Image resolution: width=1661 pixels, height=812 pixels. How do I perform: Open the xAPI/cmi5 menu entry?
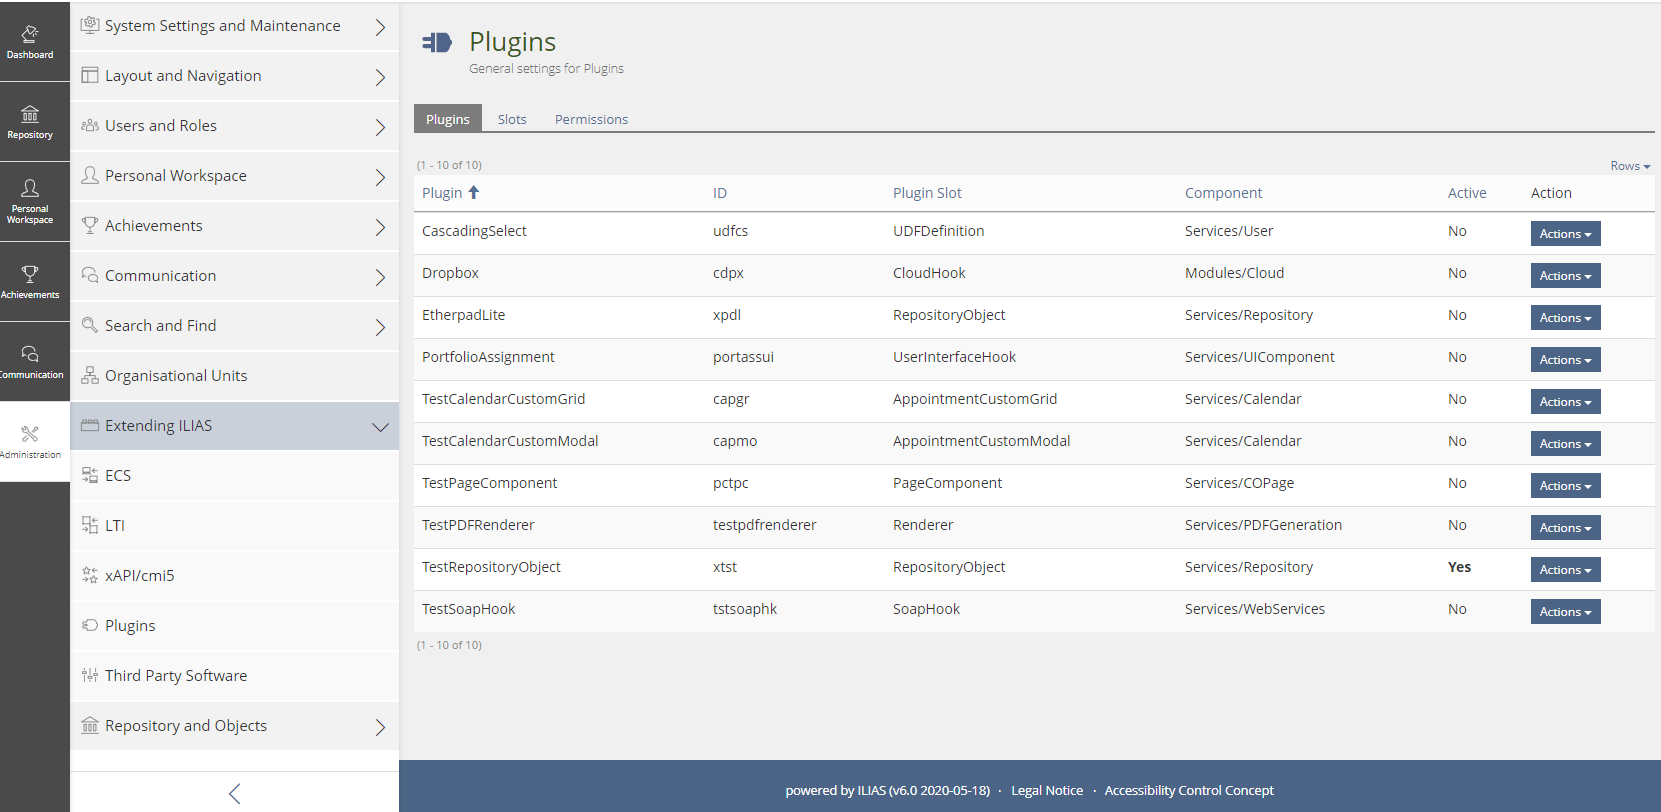tap(139, 576)
